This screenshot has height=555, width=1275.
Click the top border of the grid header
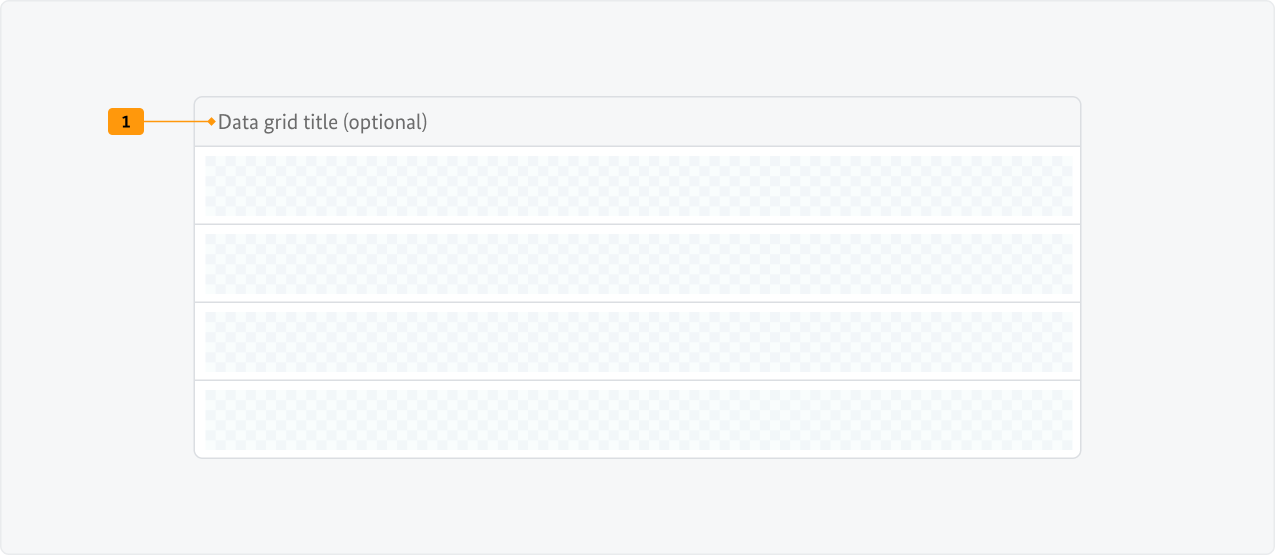(638, 97)
